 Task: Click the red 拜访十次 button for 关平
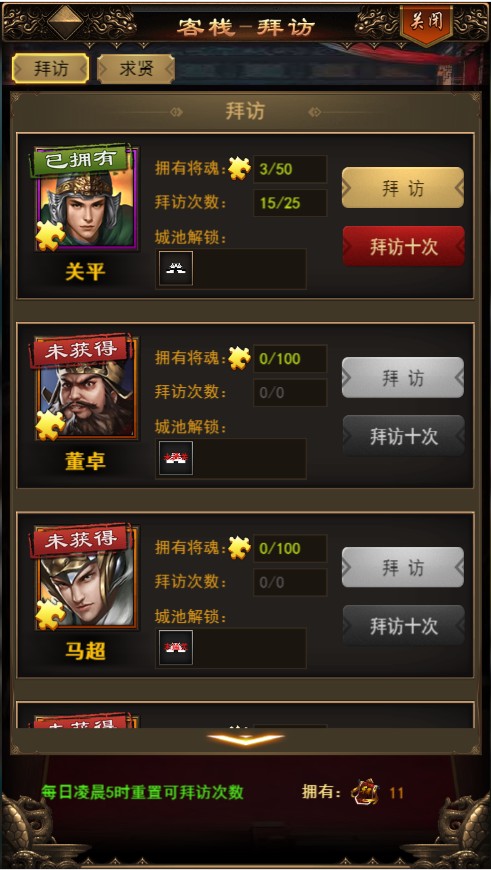pos(403,246)
